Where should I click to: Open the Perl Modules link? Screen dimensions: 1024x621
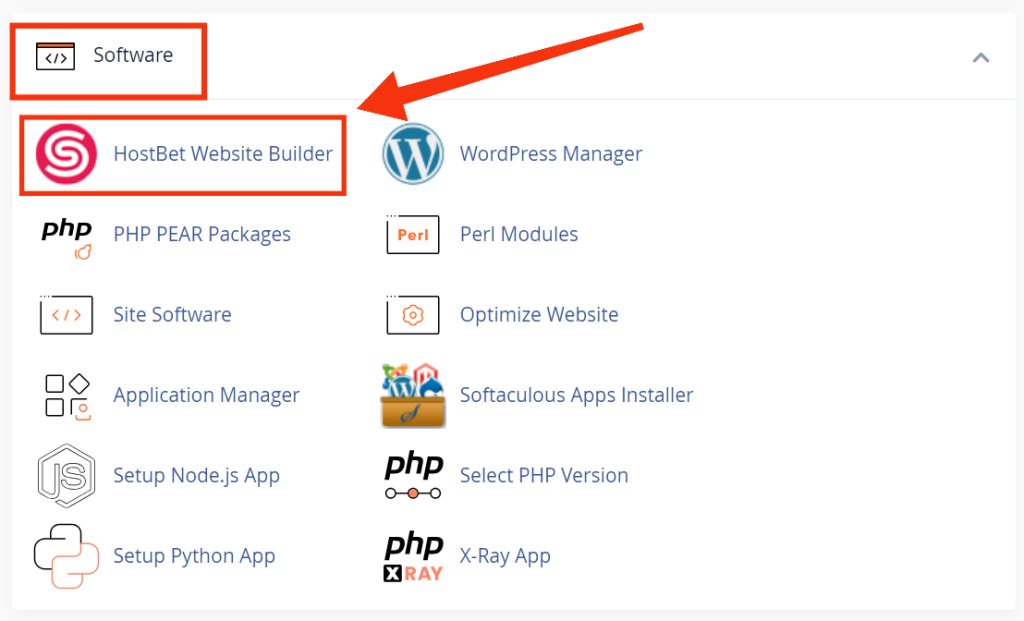click(x=519, y=234)
